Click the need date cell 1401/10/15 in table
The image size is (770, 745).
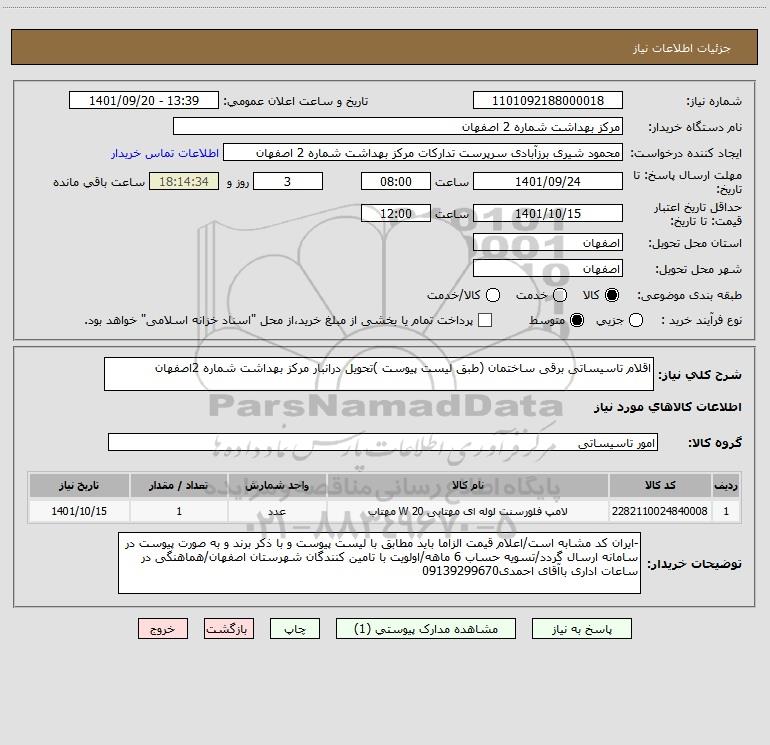tap(79, 511)
